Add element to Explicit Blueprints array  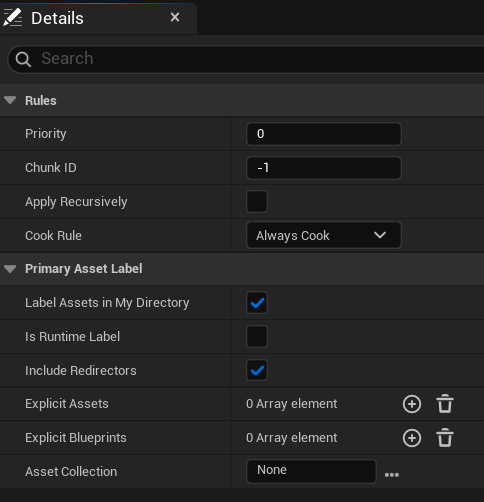(412, 438)
